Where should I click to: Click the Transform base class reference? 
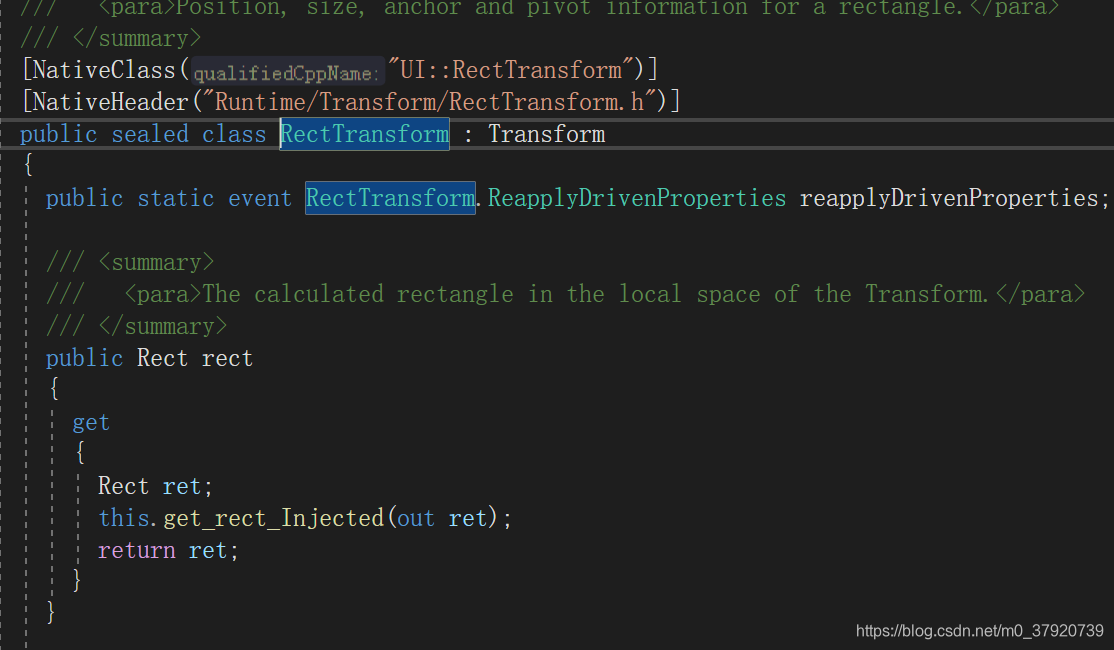tap(546, 133)
